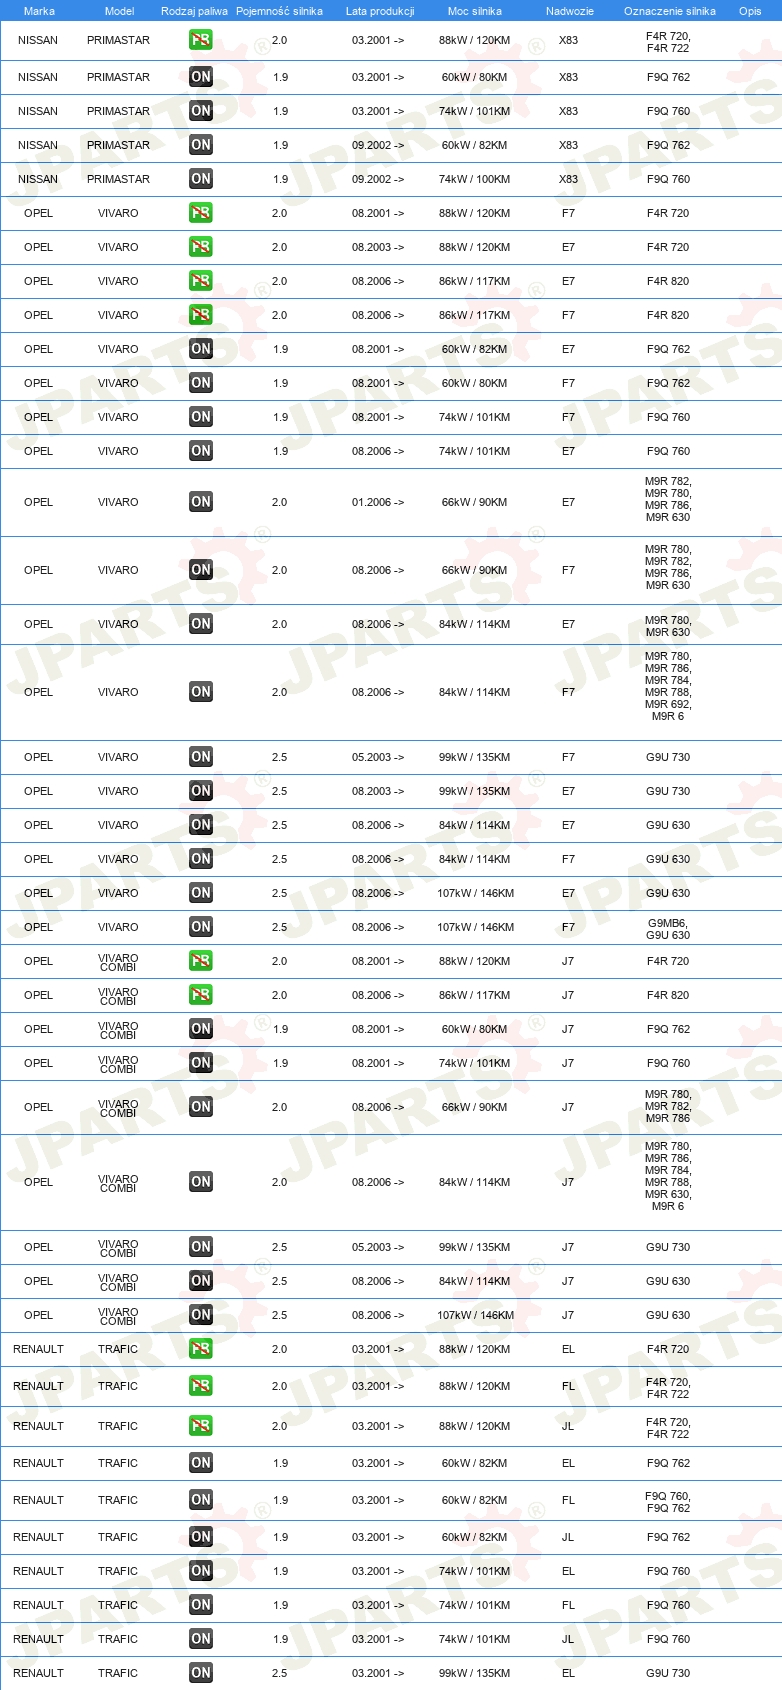Select 'JL' body cell in Renault Trafic 2.0 row

point(568,1426)
